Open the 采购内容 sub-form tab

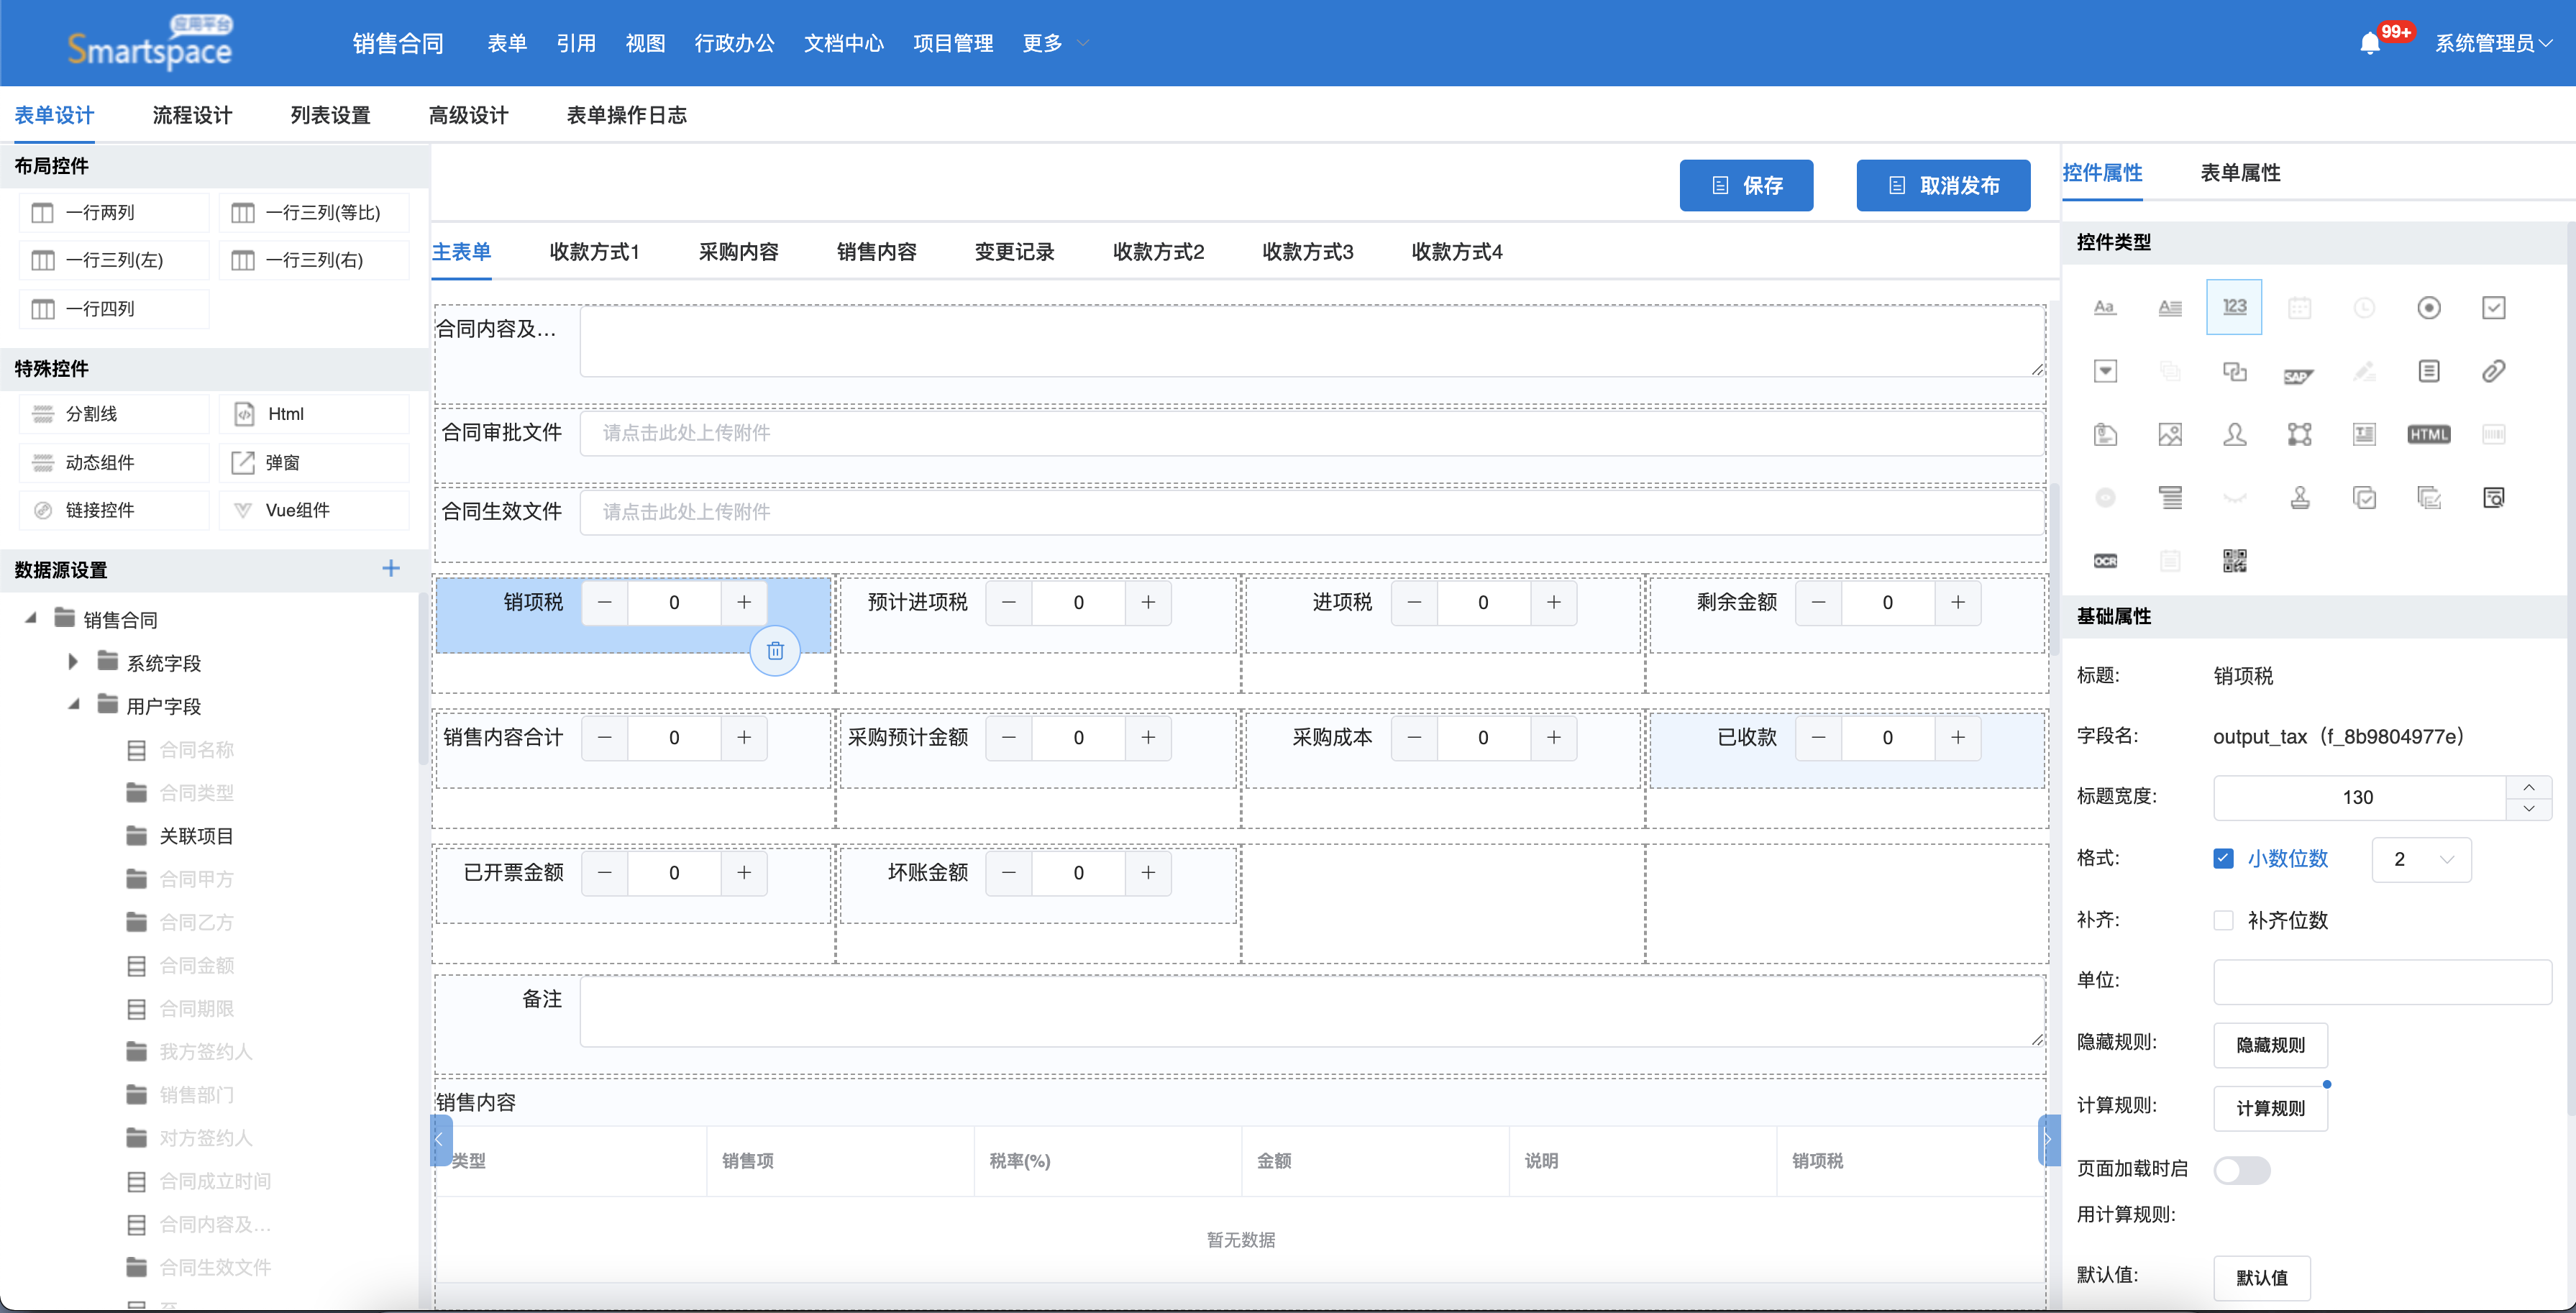point(738,252)
